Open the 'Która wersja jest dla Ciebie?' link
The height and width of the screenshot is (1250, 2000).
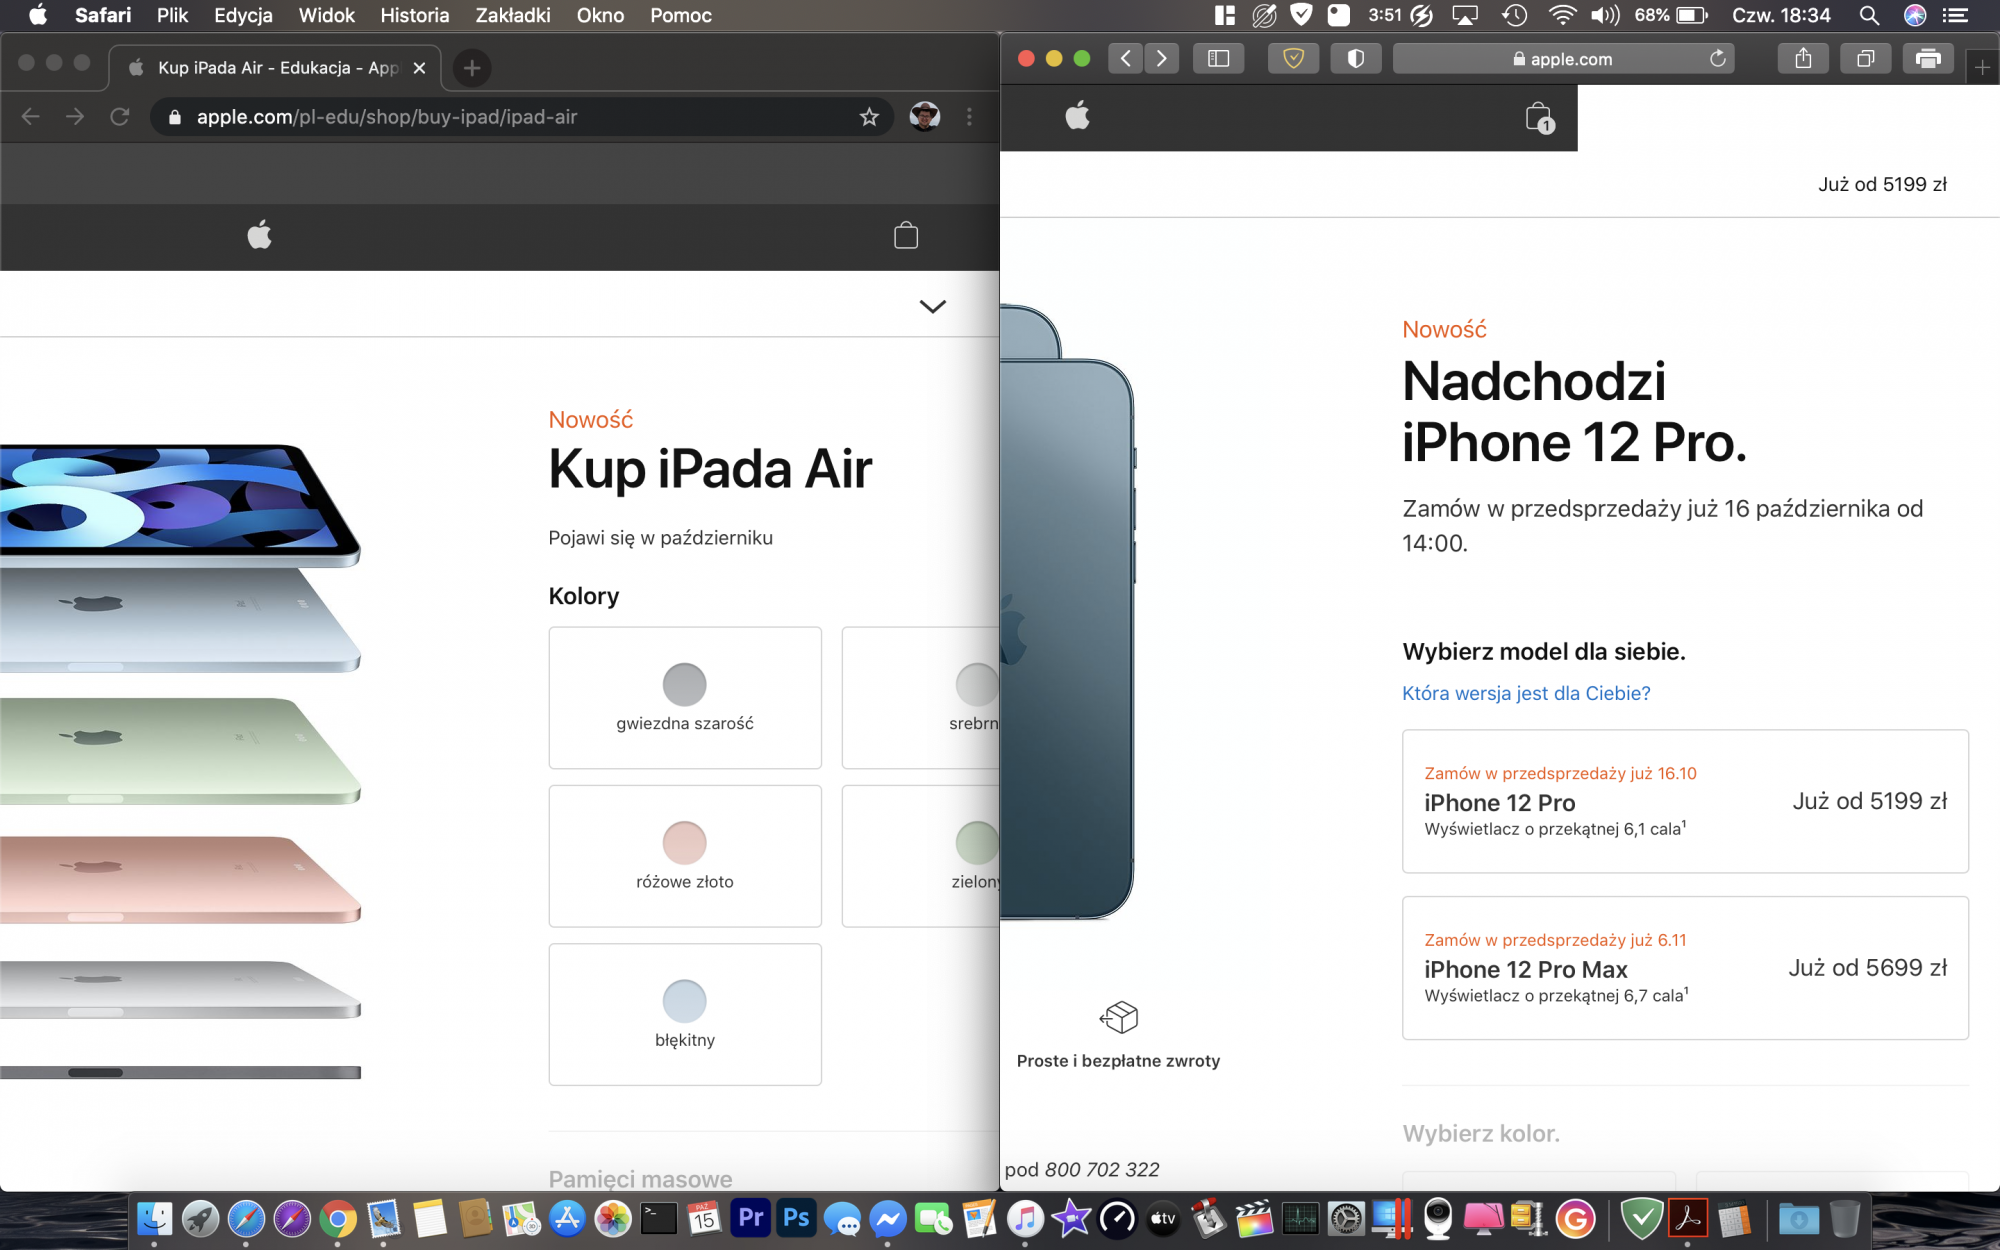coord(1526,693)
